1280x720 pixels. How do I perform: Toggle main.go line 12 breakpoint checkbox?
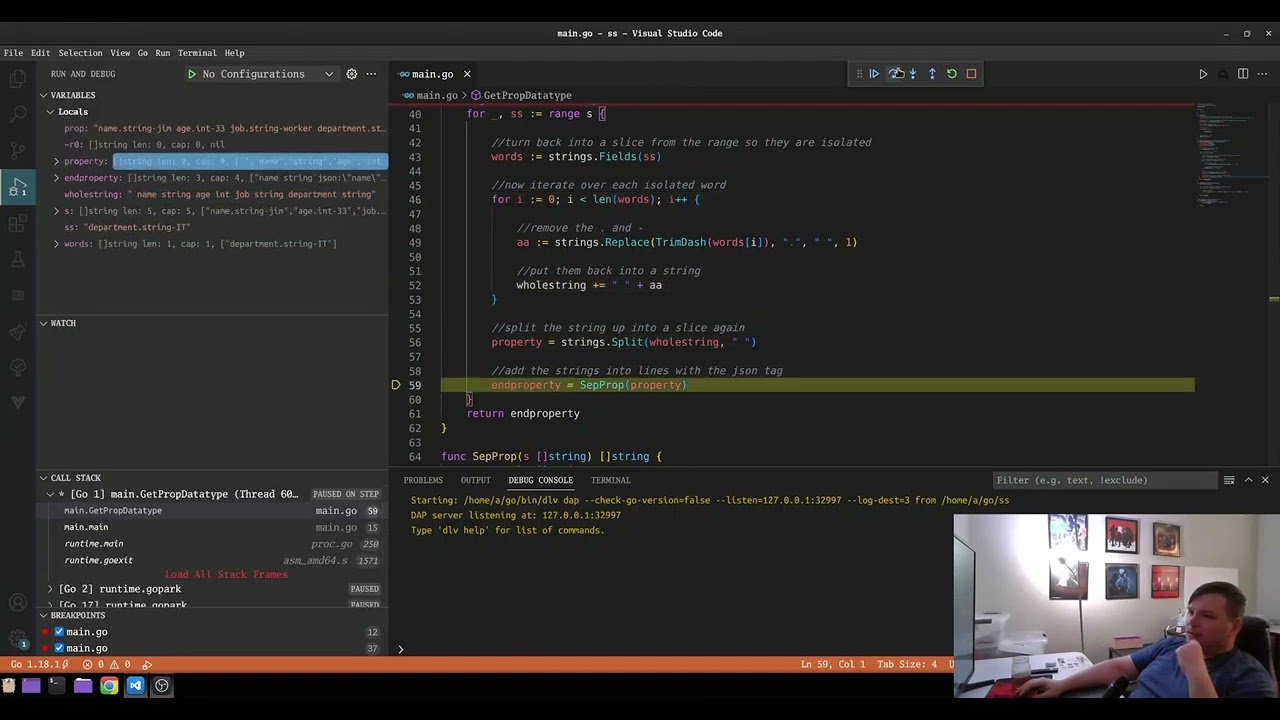point(59,632)
